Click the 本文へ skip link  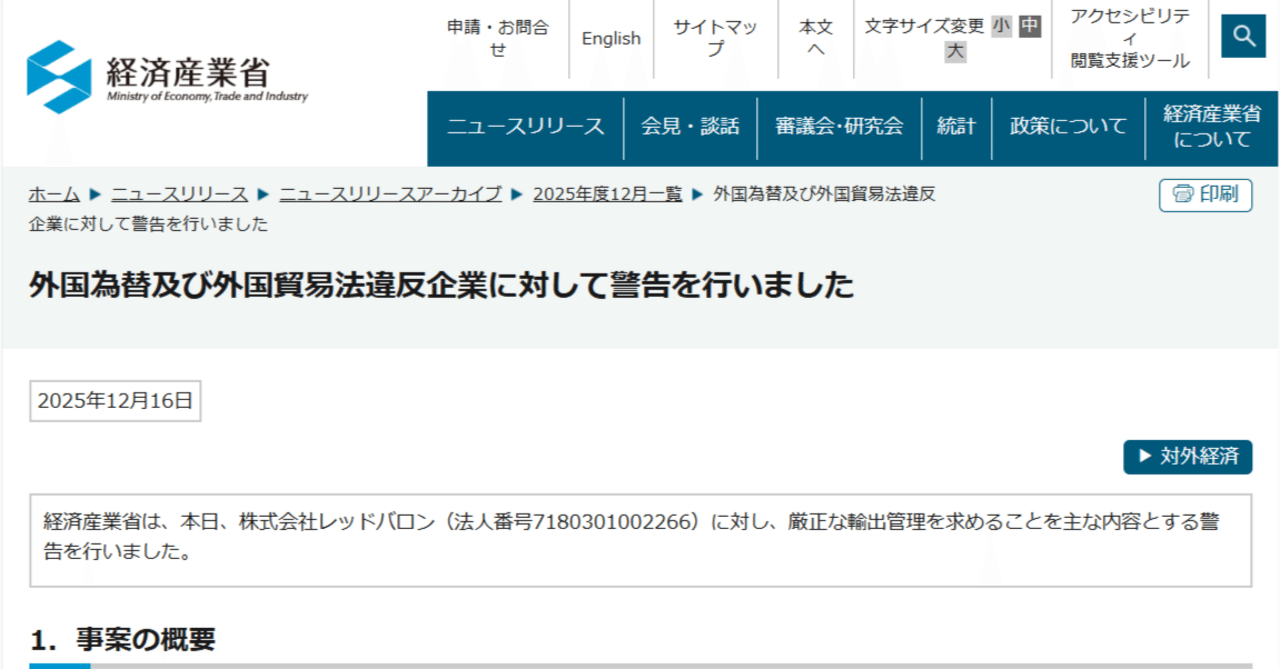pyautogui.click(x=818, y=38)
